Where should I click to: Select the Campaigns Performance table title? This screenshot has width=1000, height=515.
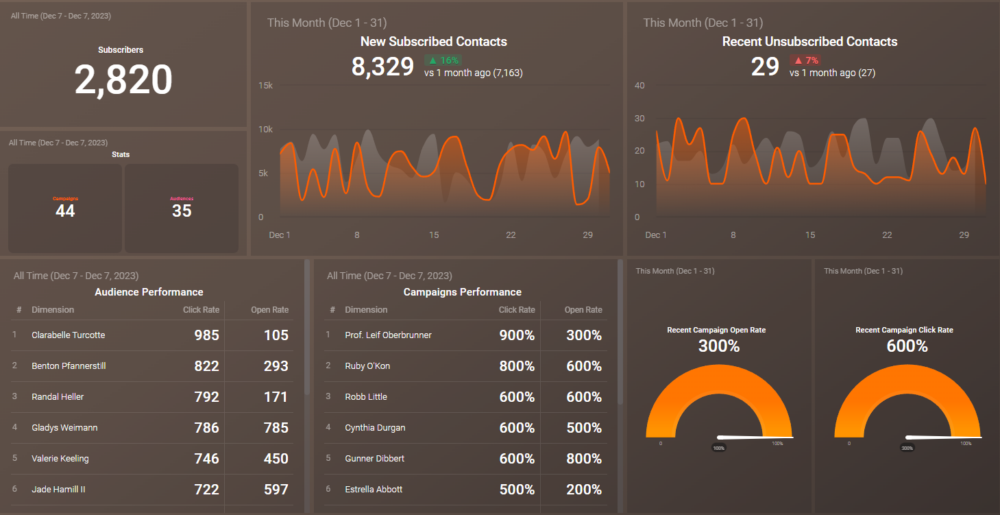(462, 292)
